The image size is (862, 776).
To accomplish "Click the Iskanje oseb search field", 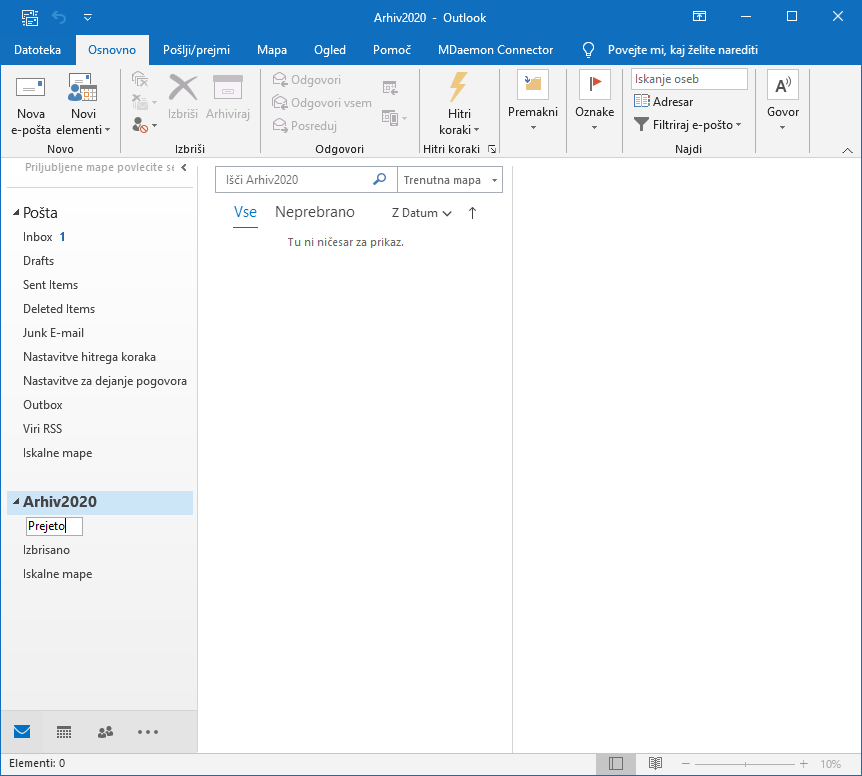I will click(x=689, y=79).
